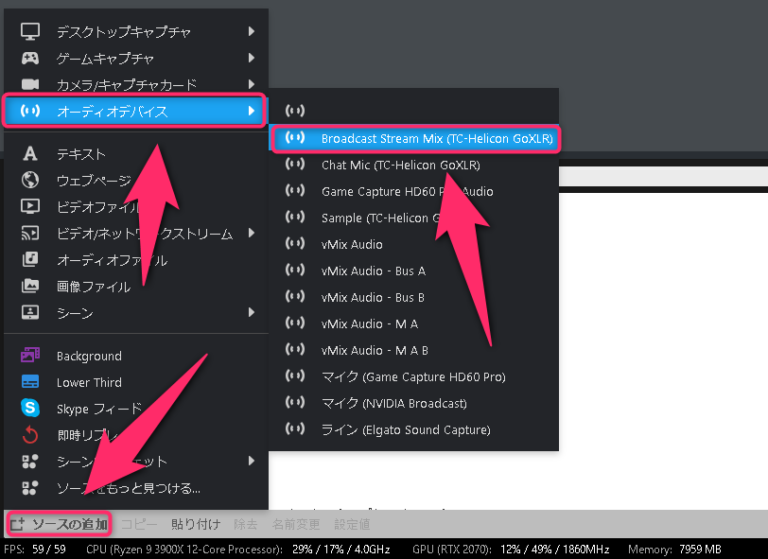Image resolution: width=768 pixels, height=559 pixels.
Task: Select vMix Audio device
Action: [x=414, y=244]
